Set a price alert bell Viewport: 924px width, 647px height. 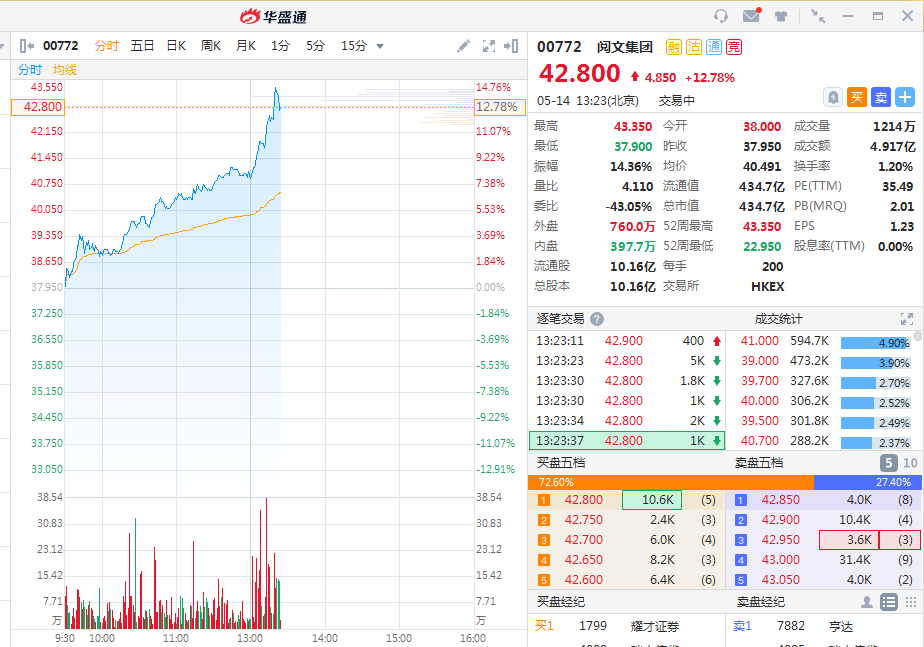coord(833,97)
